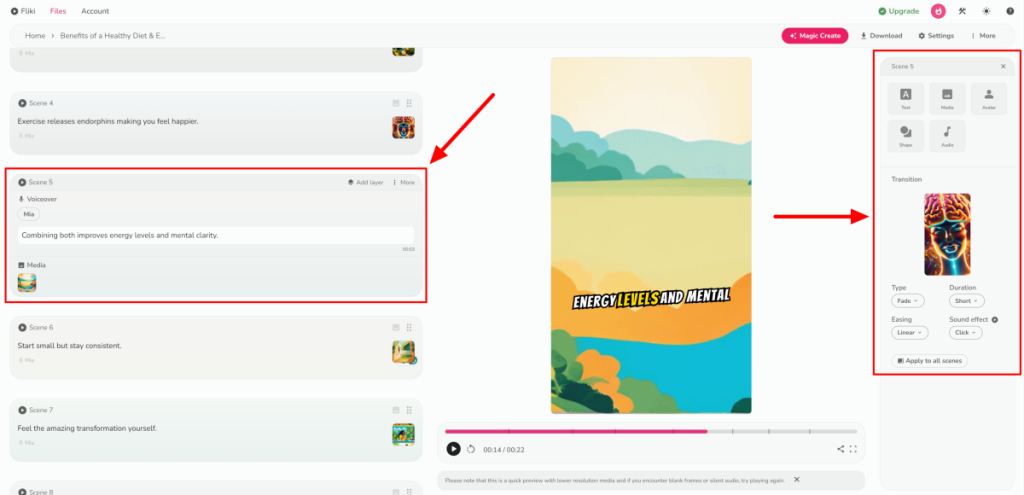Enter fullscreen preview mode
1024x495 pixels.
tap(853, 449)
